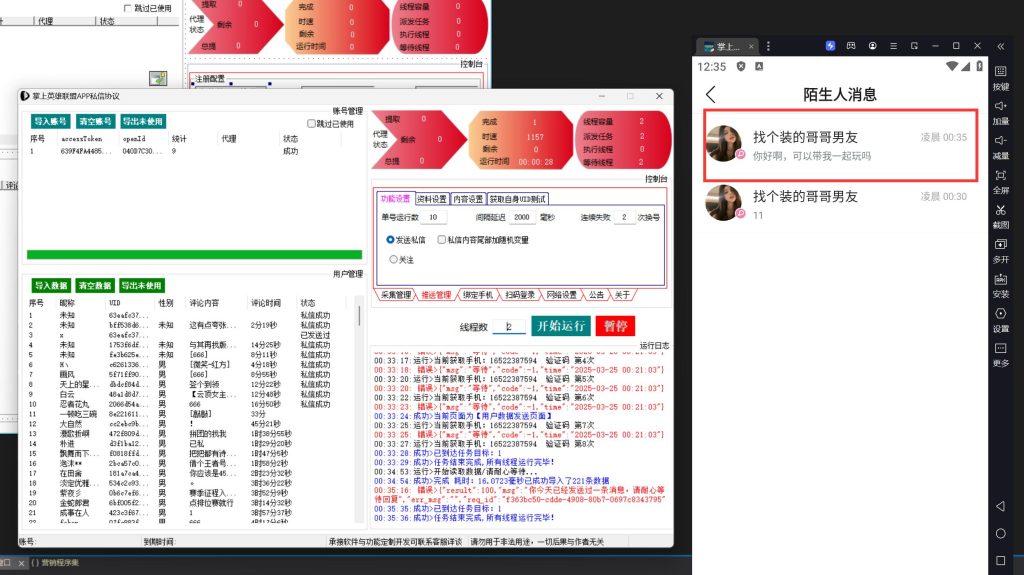
Task: Collapse the emulator sidebar with double-chevron
Action: pyautogui.click(x=1001, y=46)
